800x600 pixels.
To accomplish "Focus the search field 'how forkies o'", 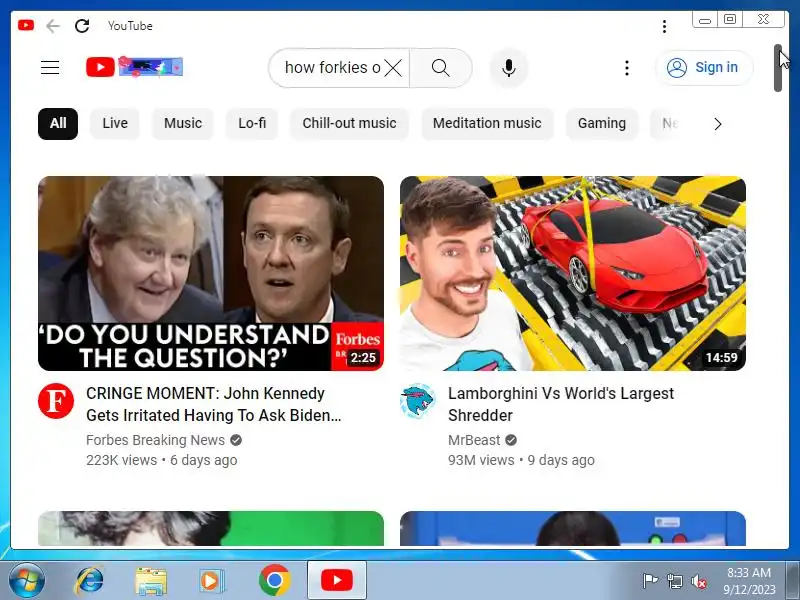I will point(332,67).
